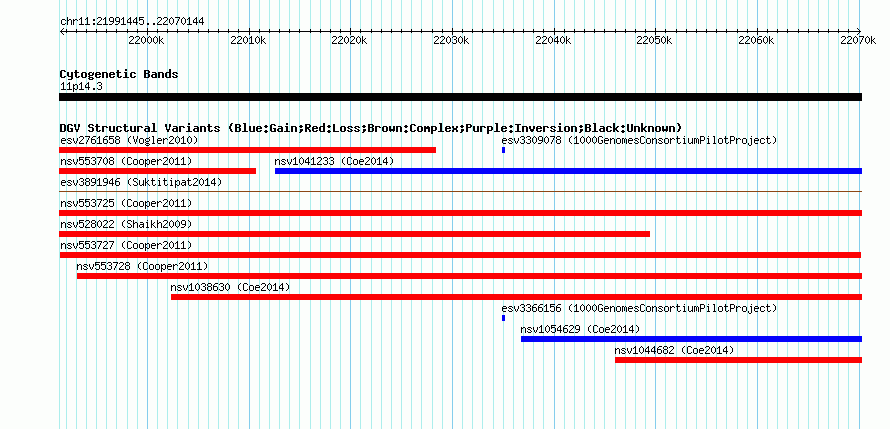Click the esv2761658 (Vogler2010) variant label

tap(129, 140)
